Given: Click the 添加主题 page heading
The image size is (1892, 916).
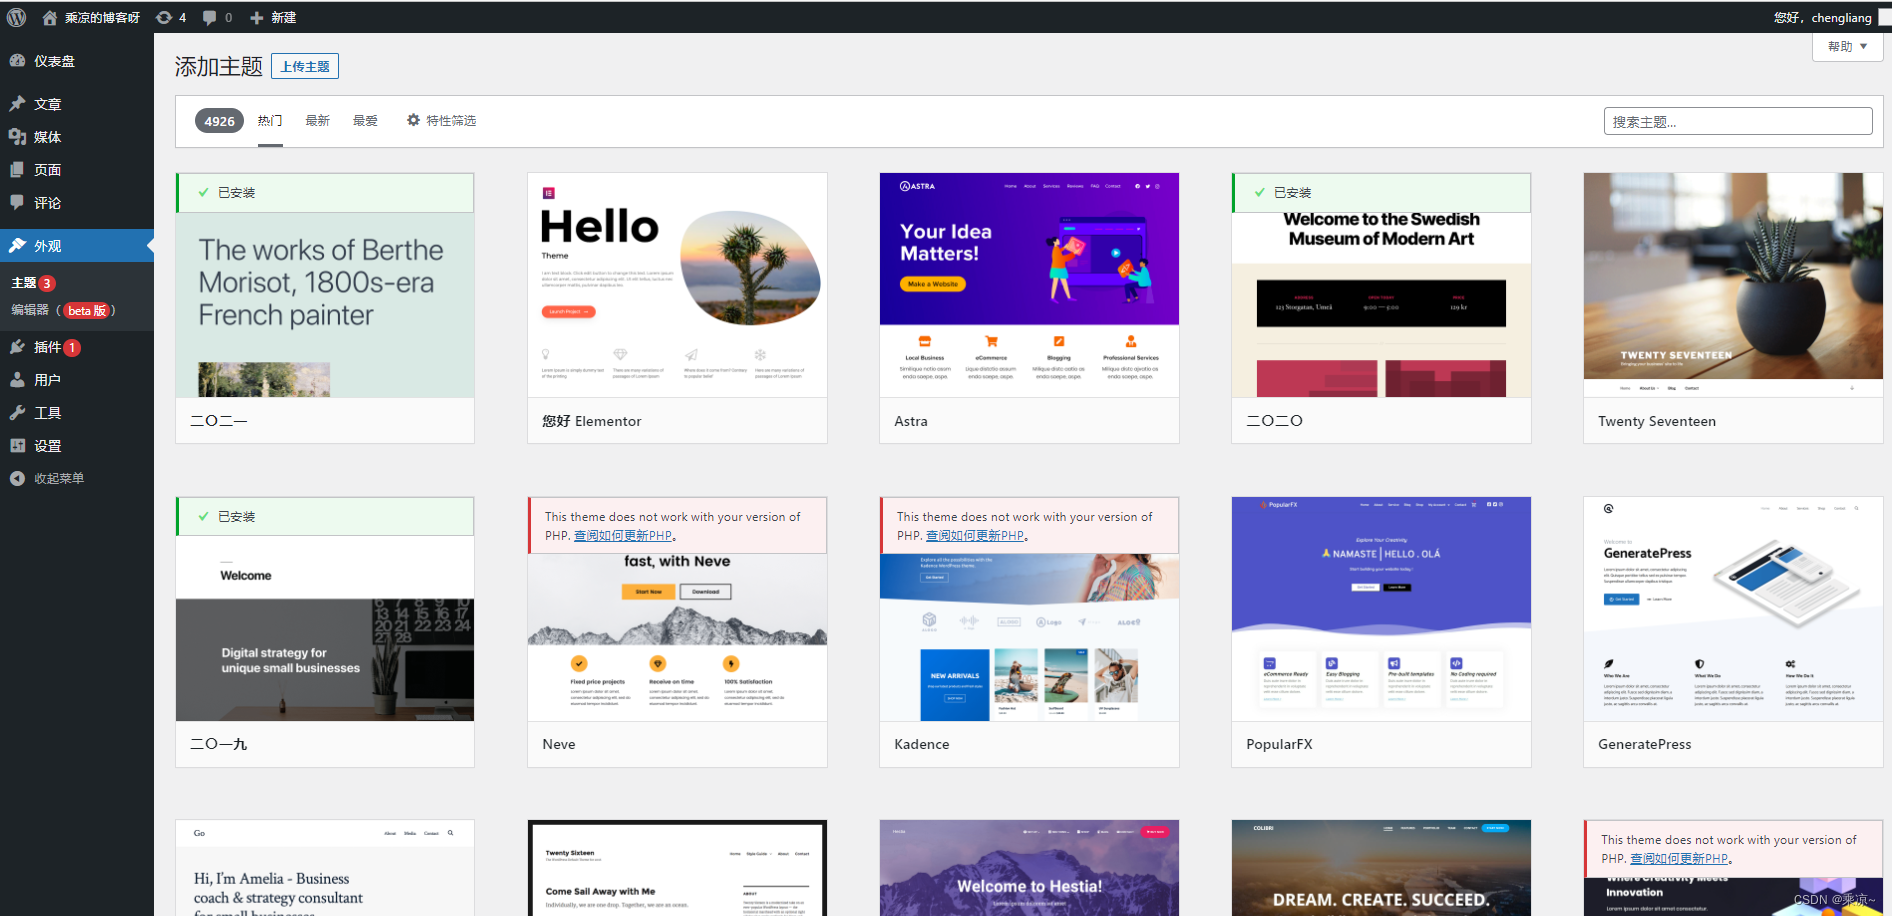Looking at the screenshot, I should 219,66.
